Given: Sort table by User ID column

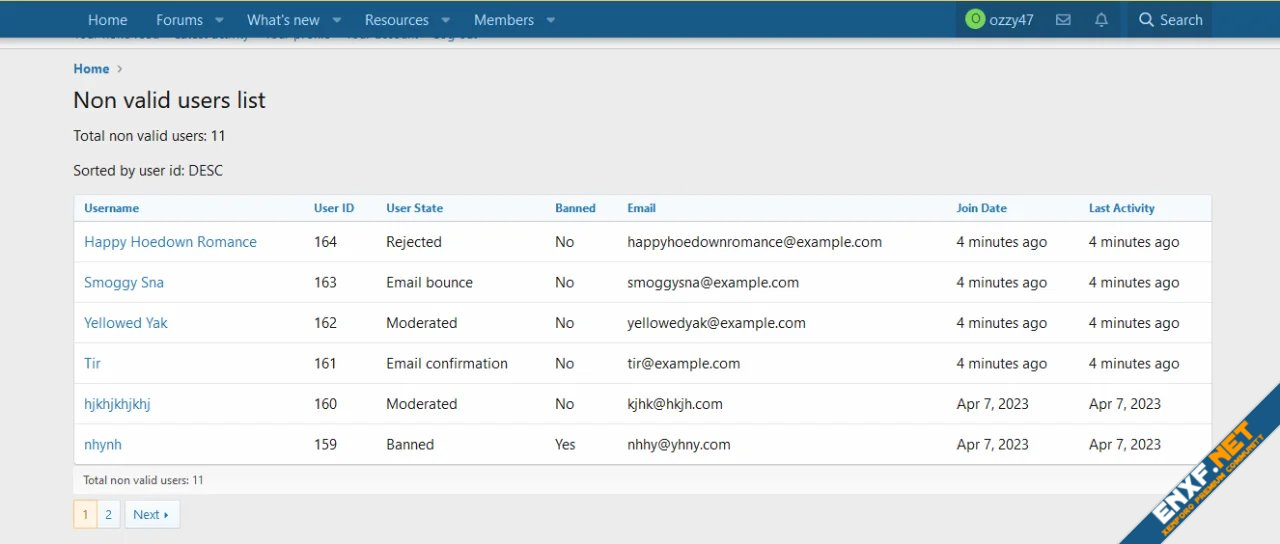Looking at the screenshot, I should (x=334, y=208).
